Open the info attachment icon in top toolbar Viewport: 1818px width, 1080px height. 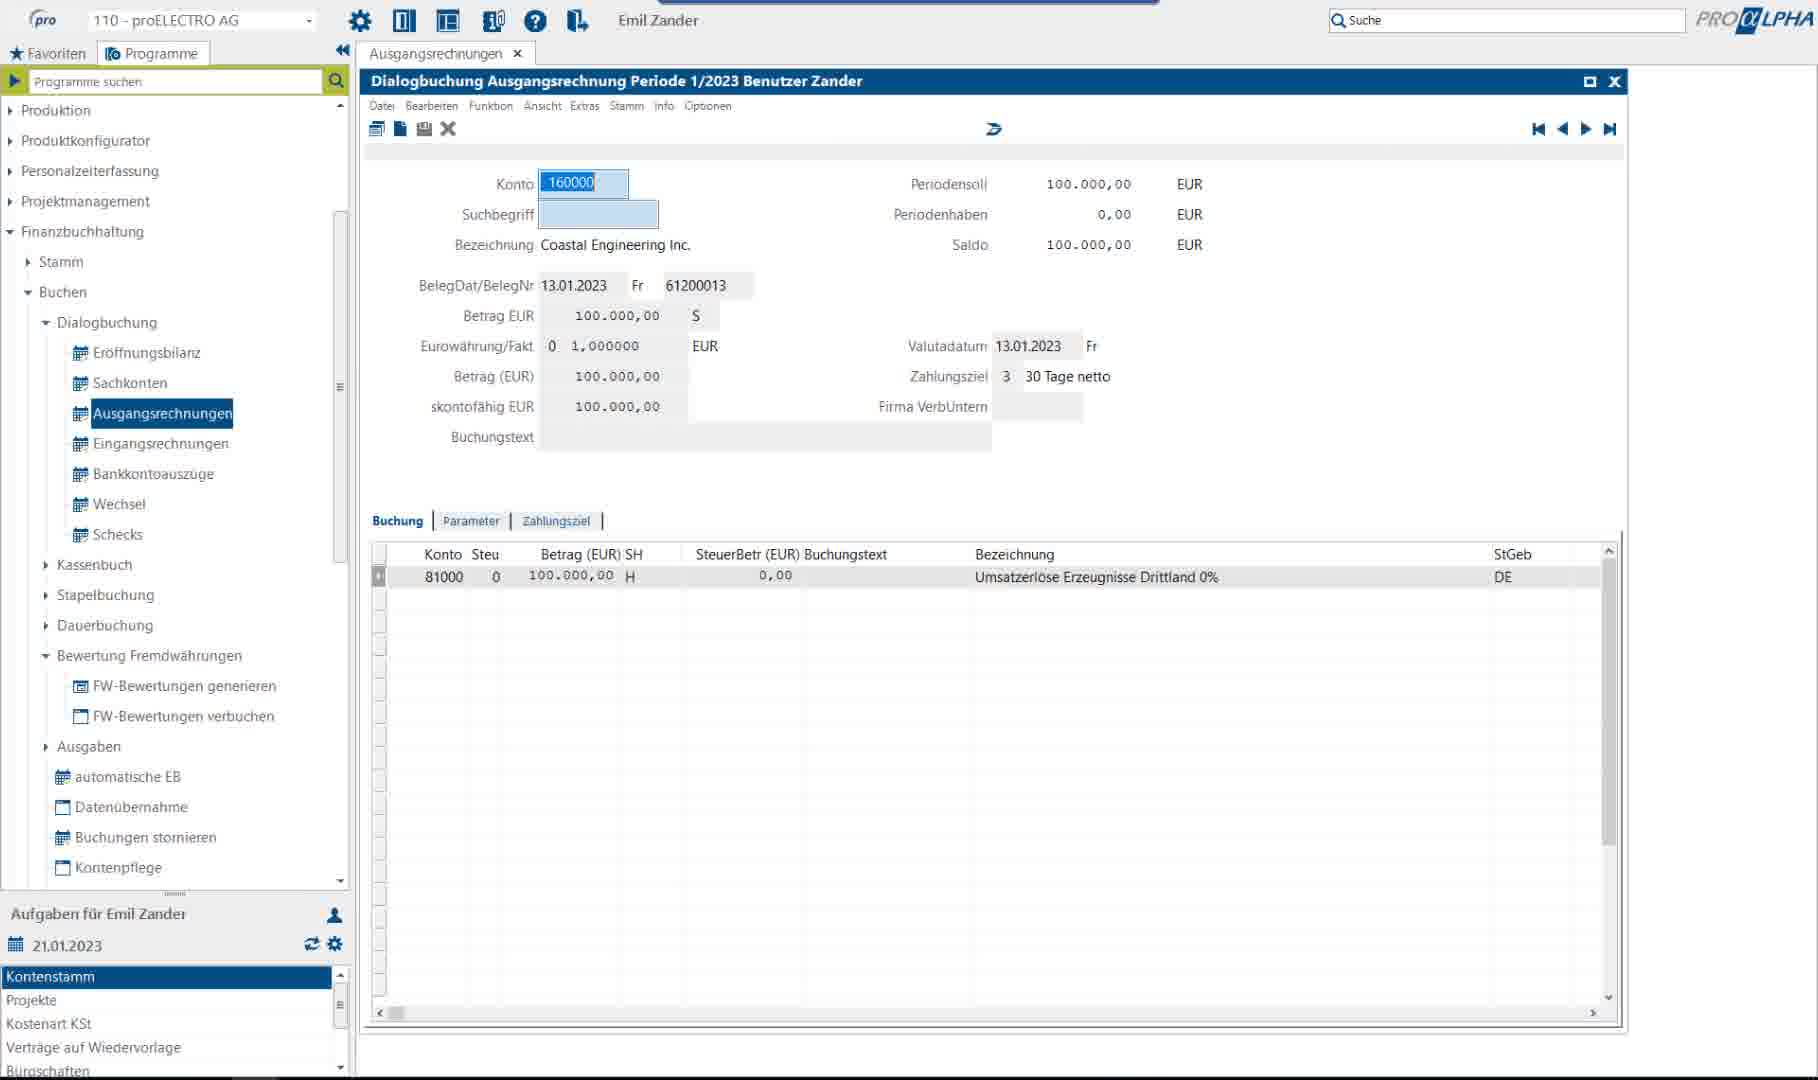493,20
